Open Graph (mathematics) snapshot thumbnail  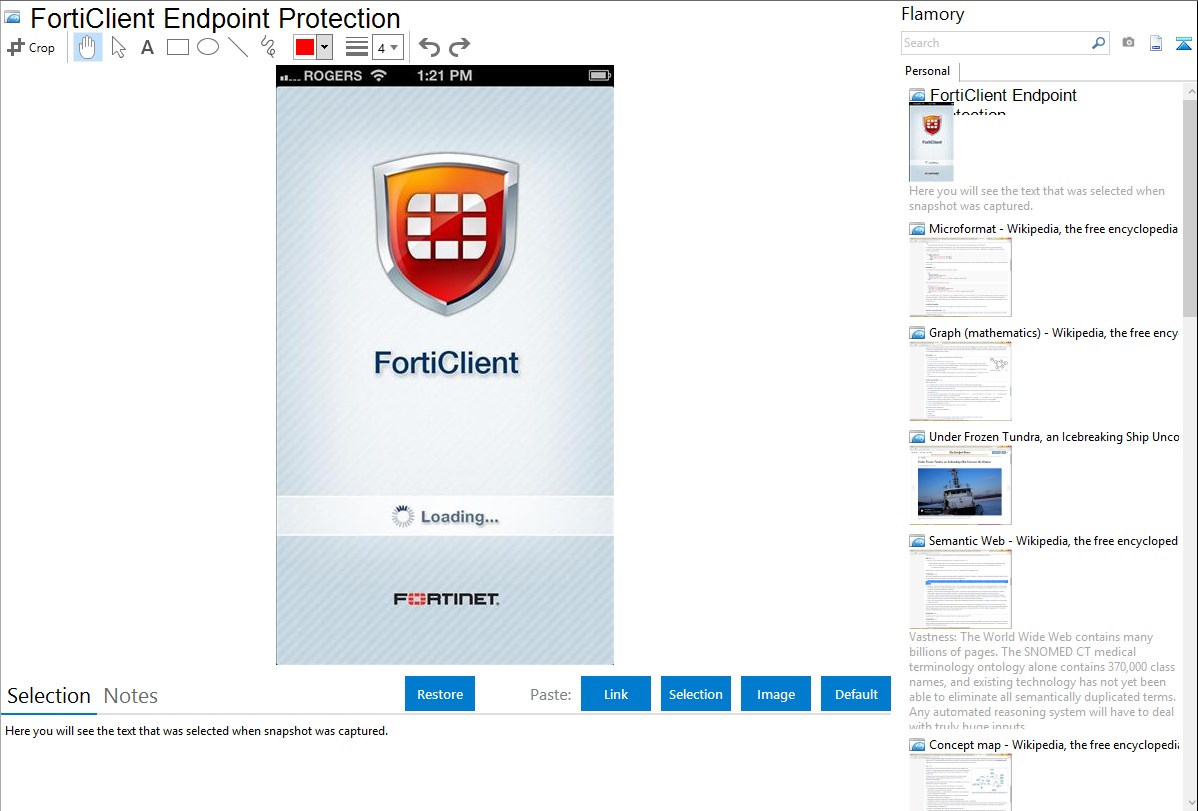point(960,381)
